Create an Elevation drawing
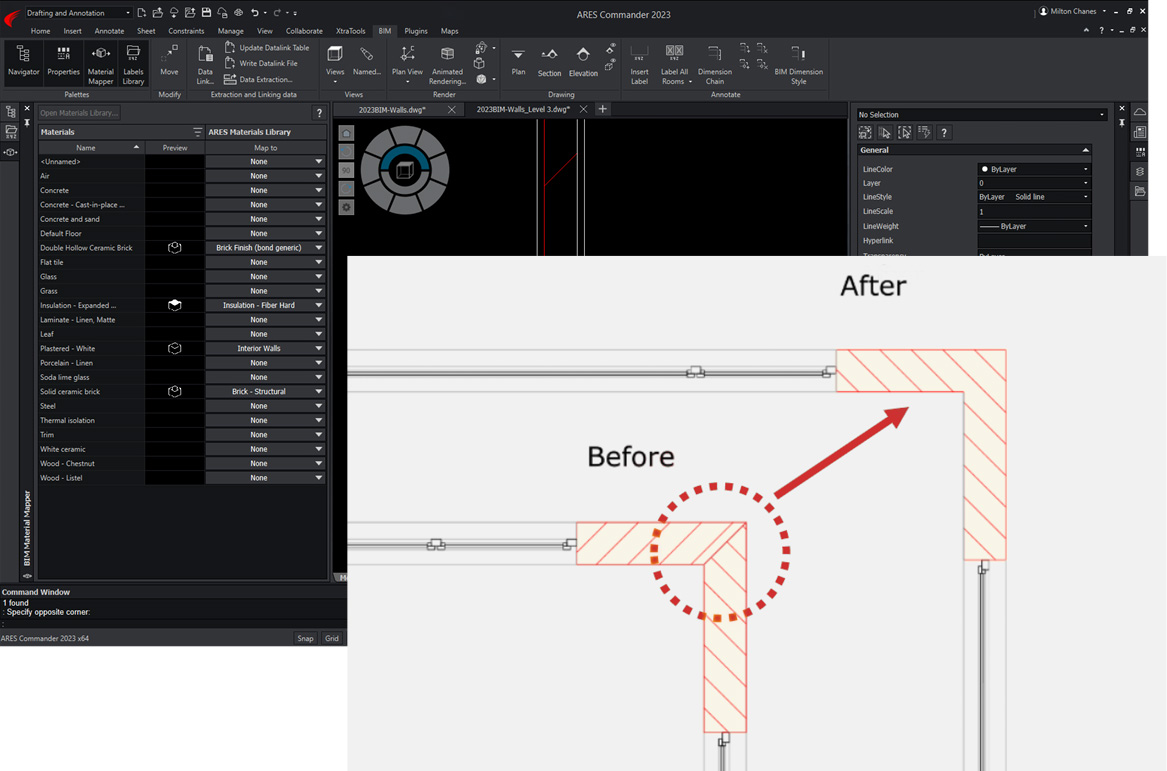 click(x=583, y=62)
